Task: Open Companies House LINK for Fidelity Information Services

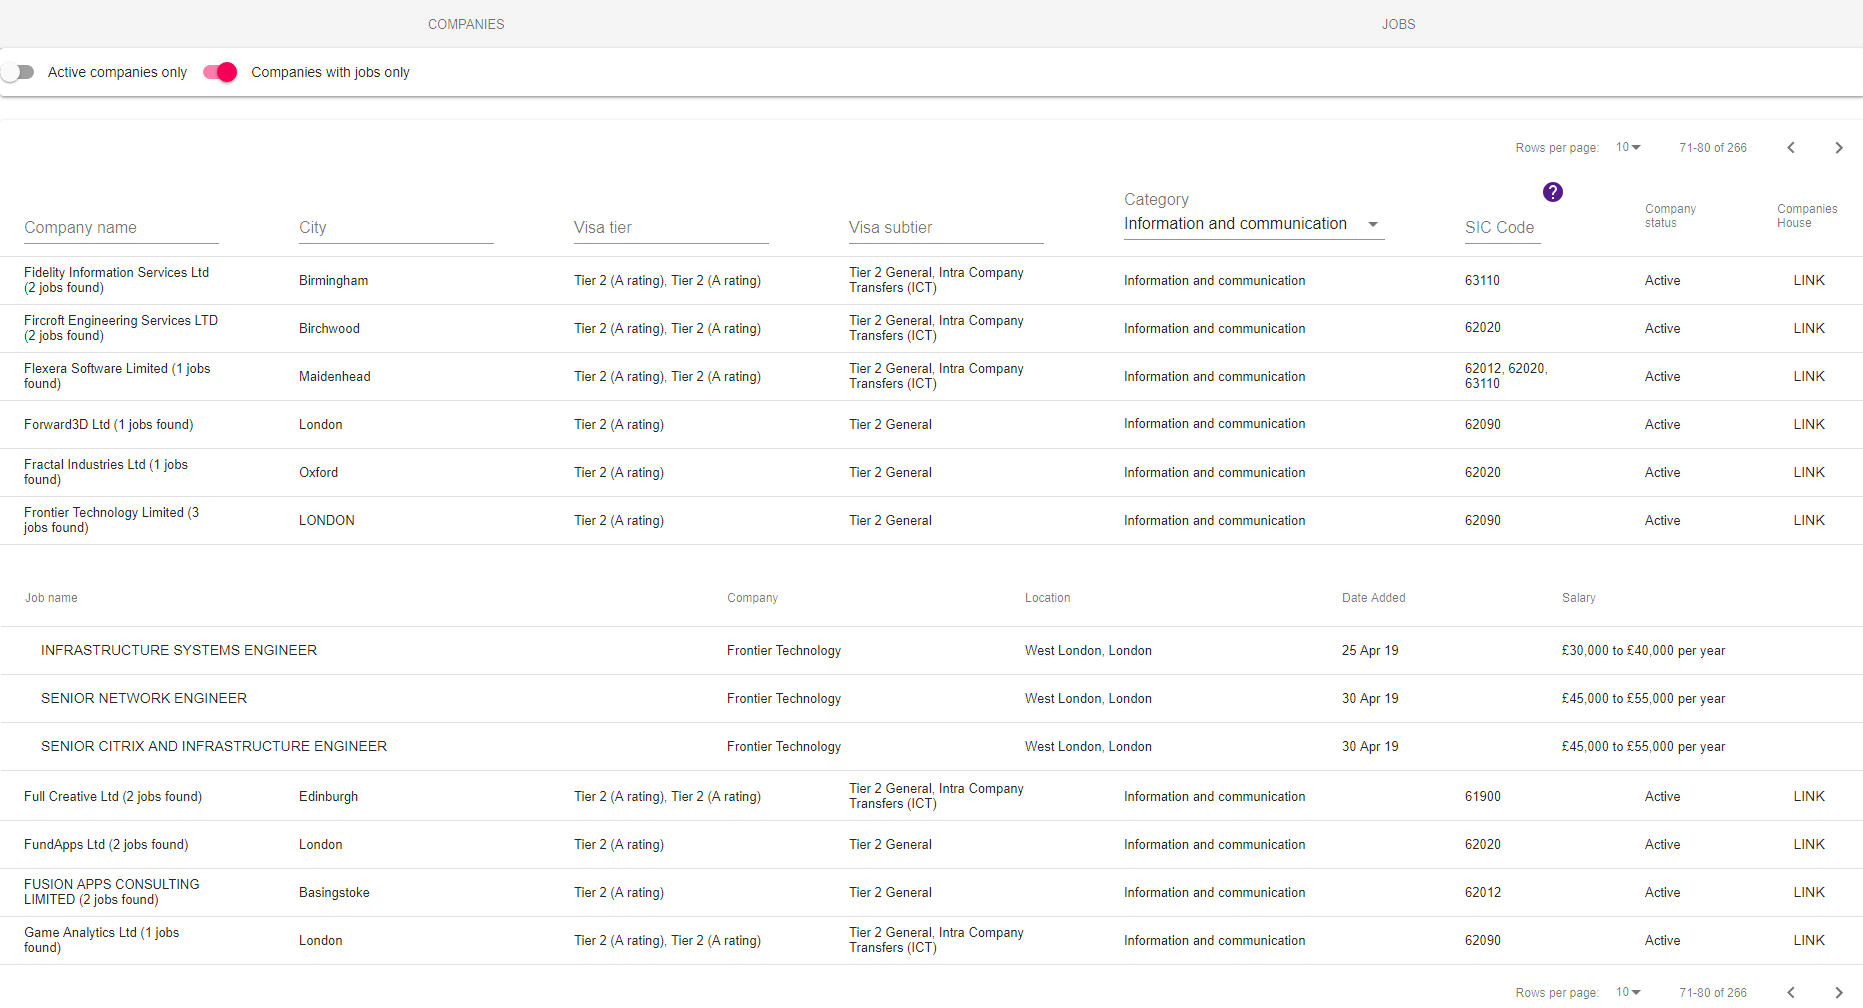Action: (x=1808, y=281)
